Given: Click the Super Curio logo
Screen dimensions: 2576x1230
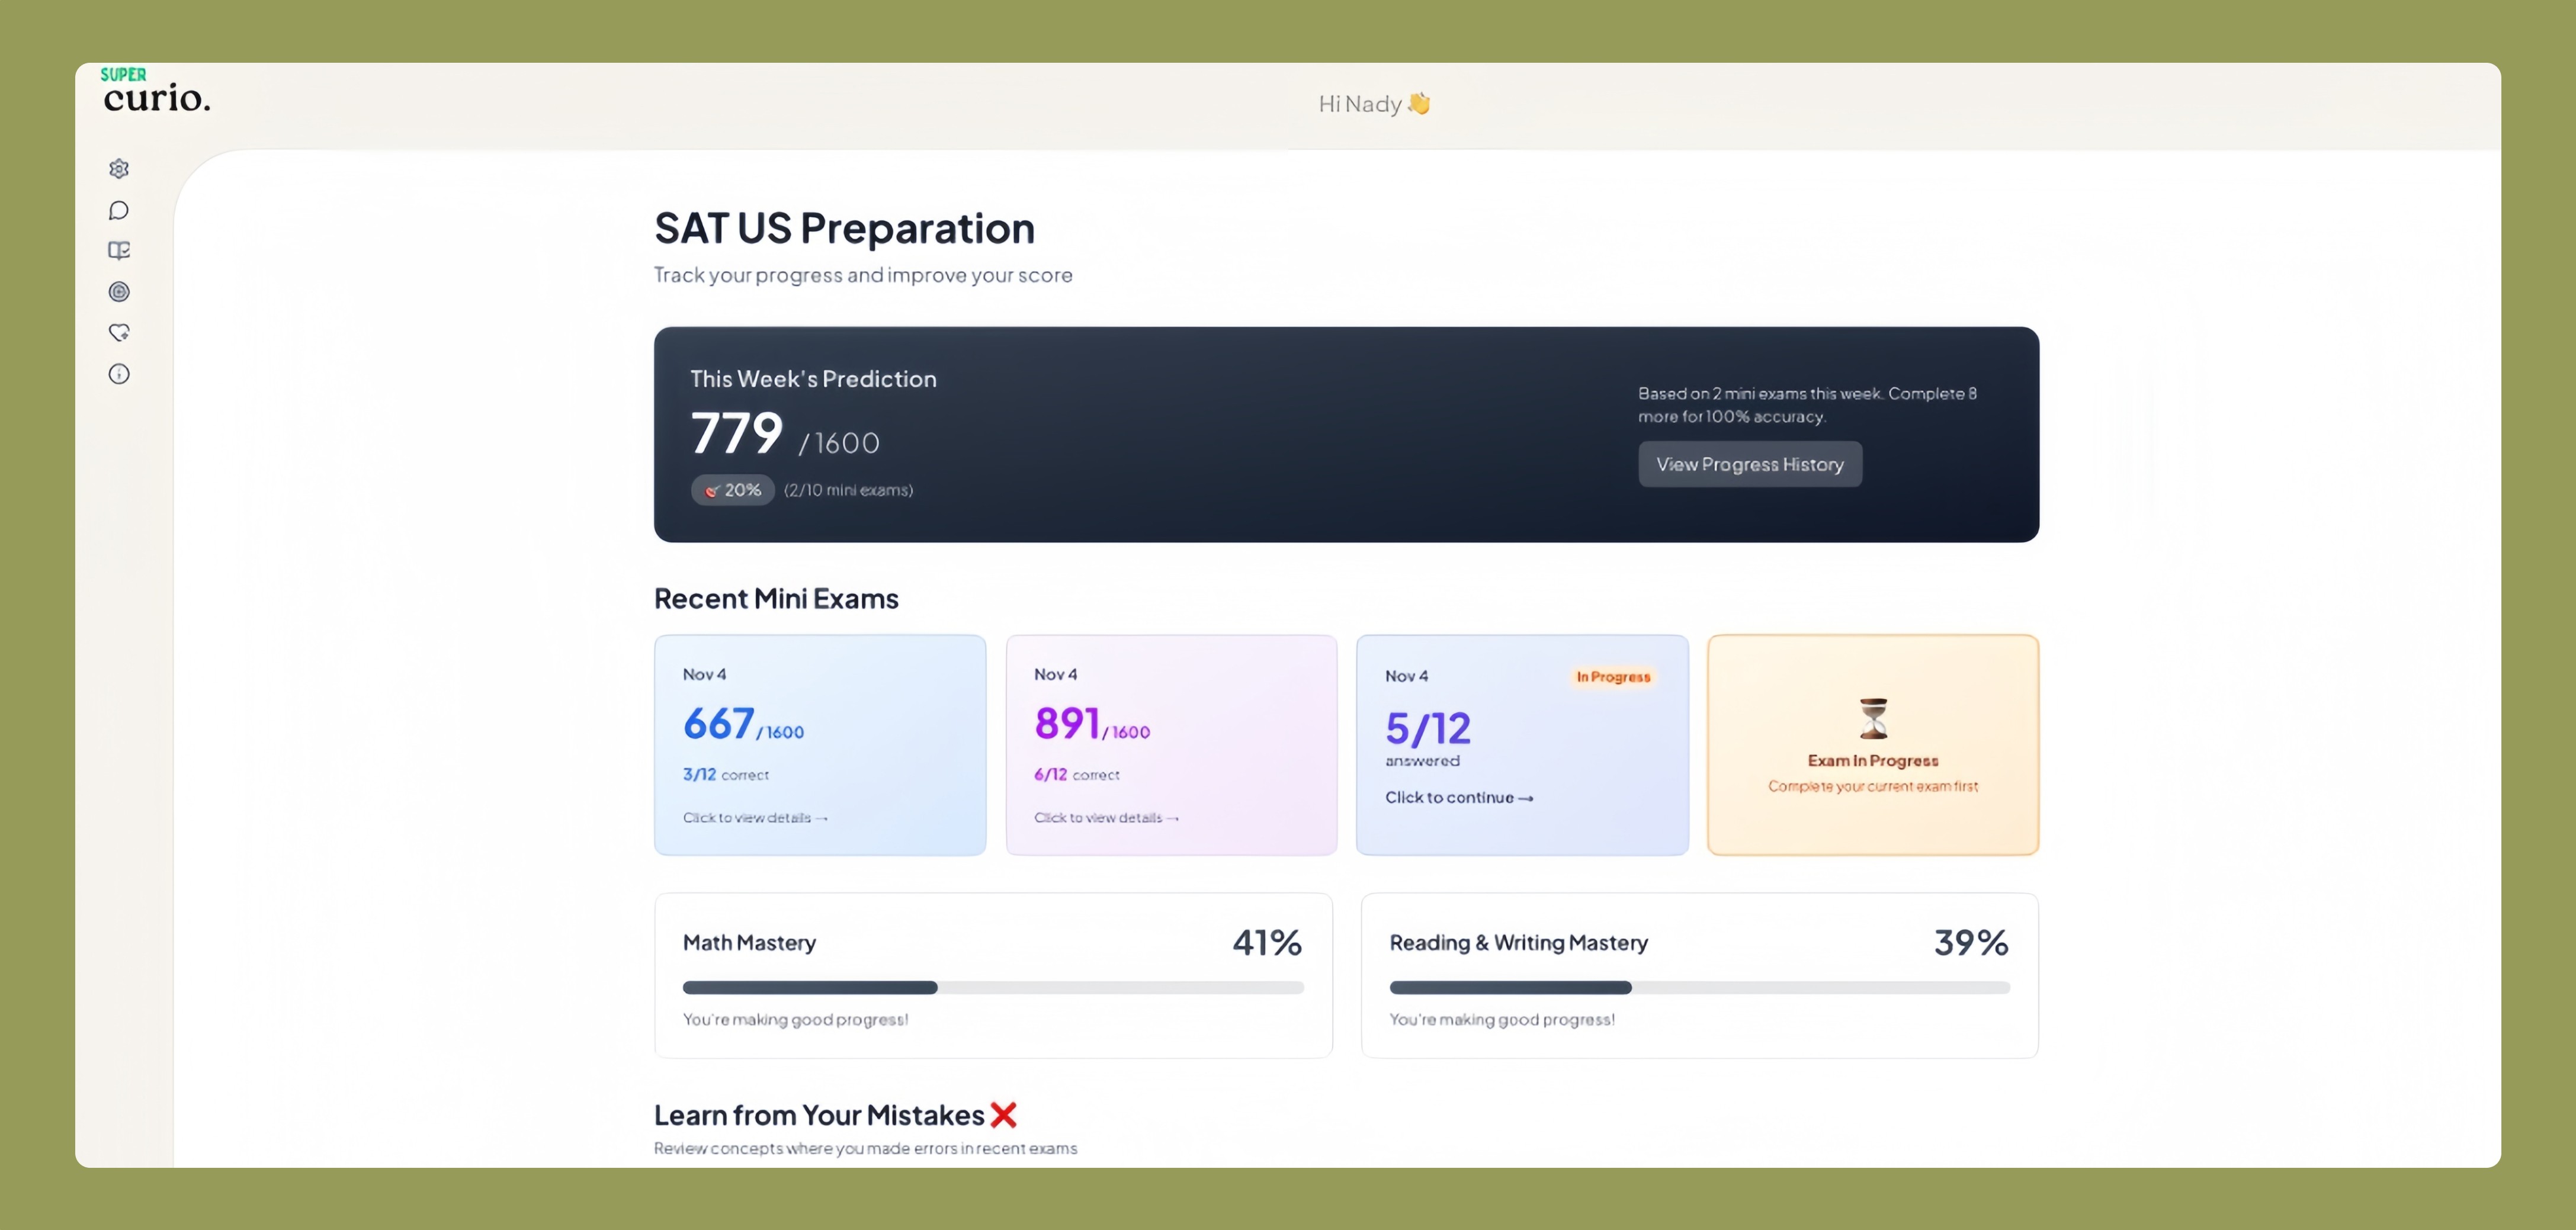Looking at the screenshot, I should 156,92.
